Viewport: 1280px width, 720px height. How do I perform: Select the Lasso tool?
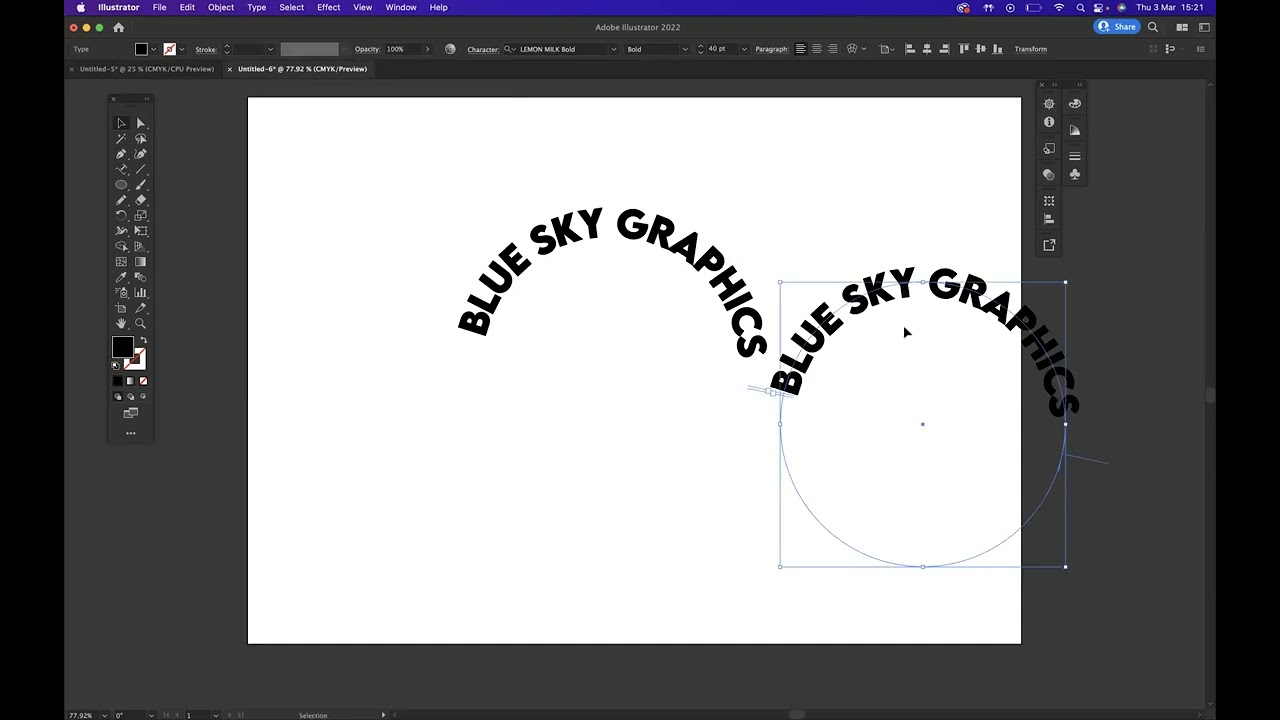(x=140, y=138)
